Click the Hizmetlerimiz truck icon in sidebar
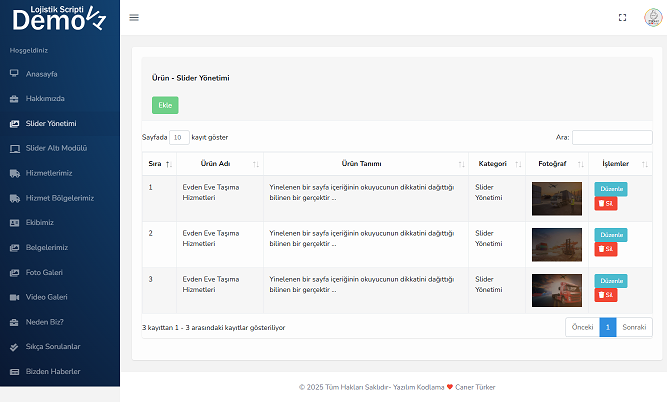The width and height of the screenshot is (667, 402). click(14, 173)
